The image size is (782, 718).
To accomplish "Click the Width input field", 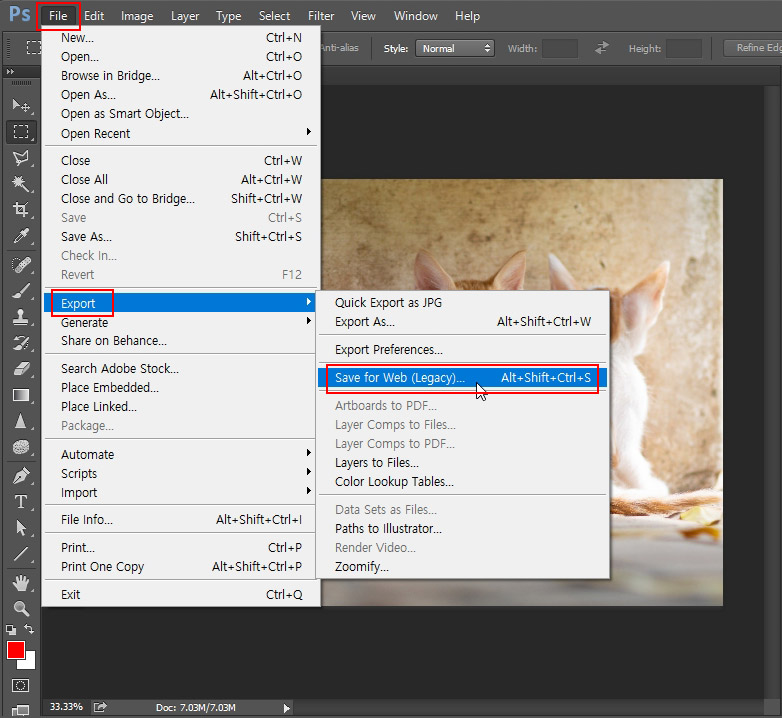I will coord(560,48).
